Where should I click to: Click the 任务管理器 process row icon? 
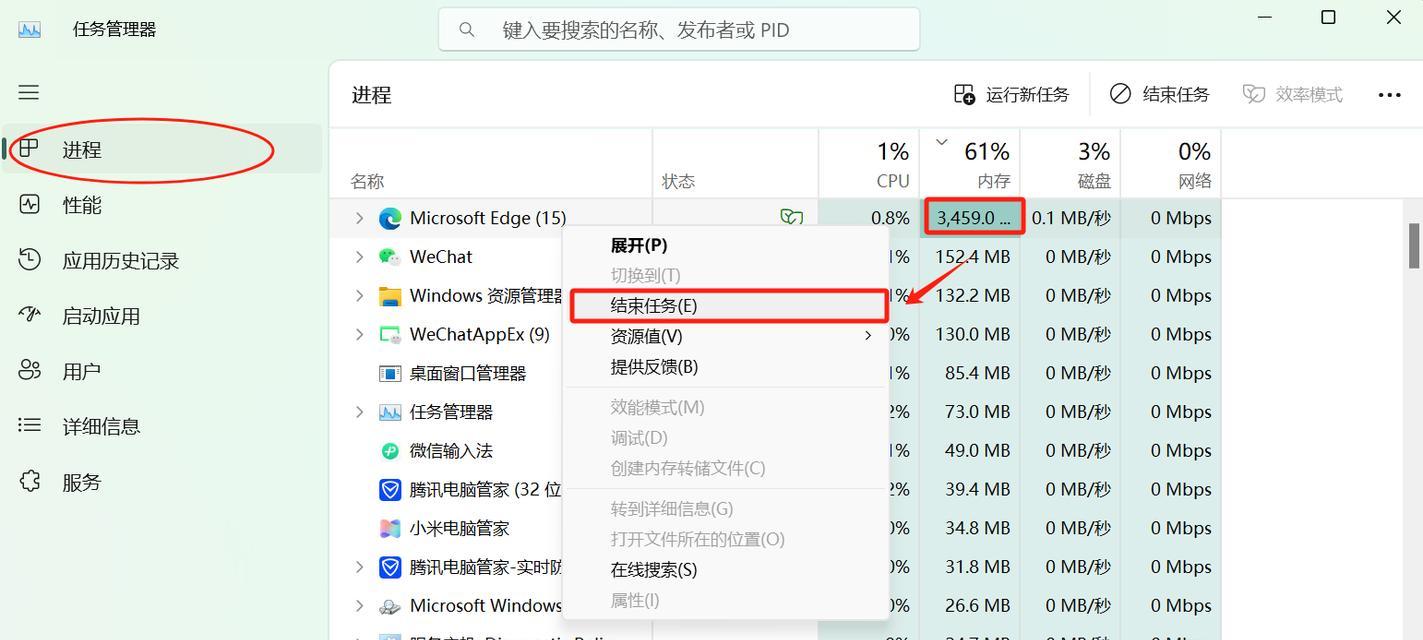coord(390,412)
